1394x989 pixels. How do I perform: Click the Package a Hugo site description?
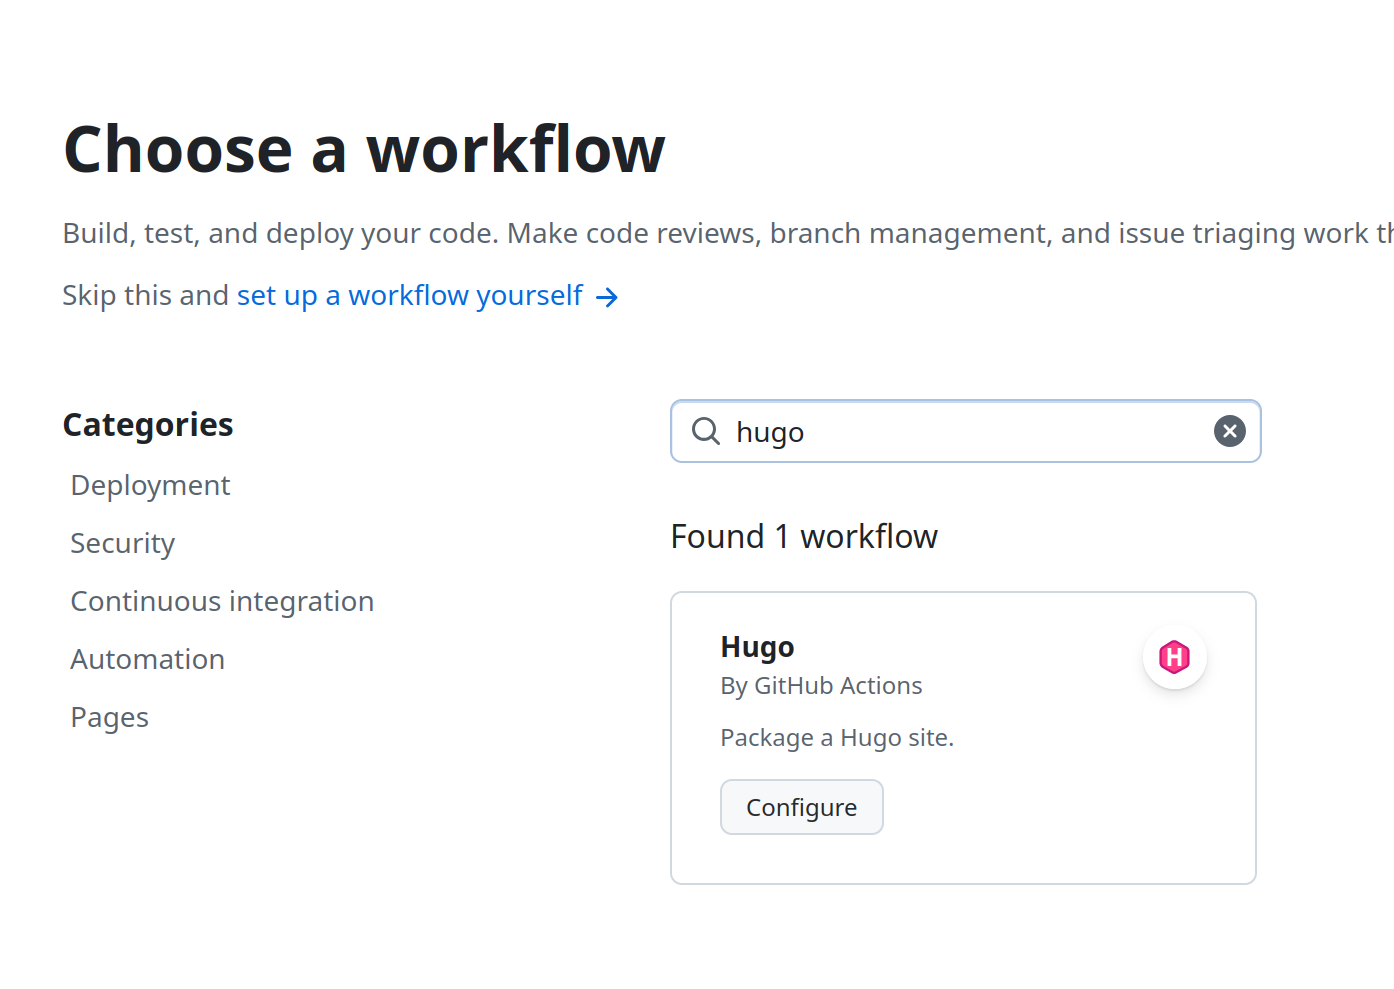(837, 738)
